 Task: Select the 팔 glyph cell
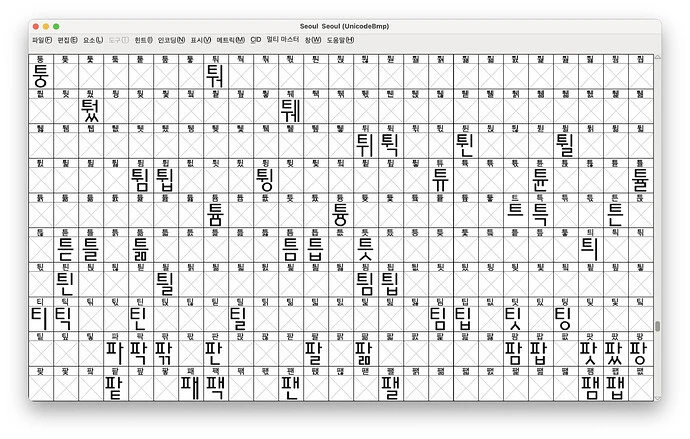pyautogui.click(x=315, y=352)
